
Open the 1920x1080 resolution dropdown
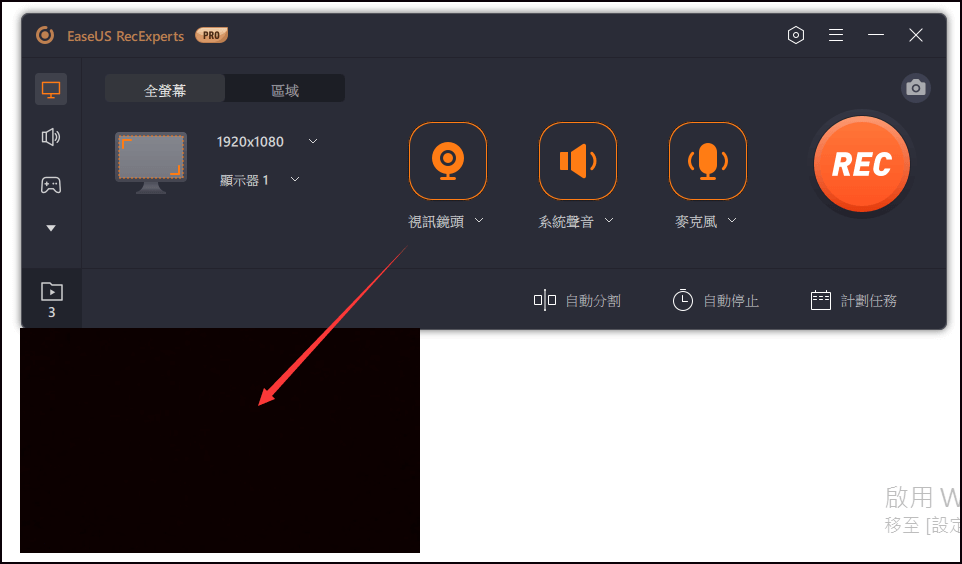click(x=267, y=142)
